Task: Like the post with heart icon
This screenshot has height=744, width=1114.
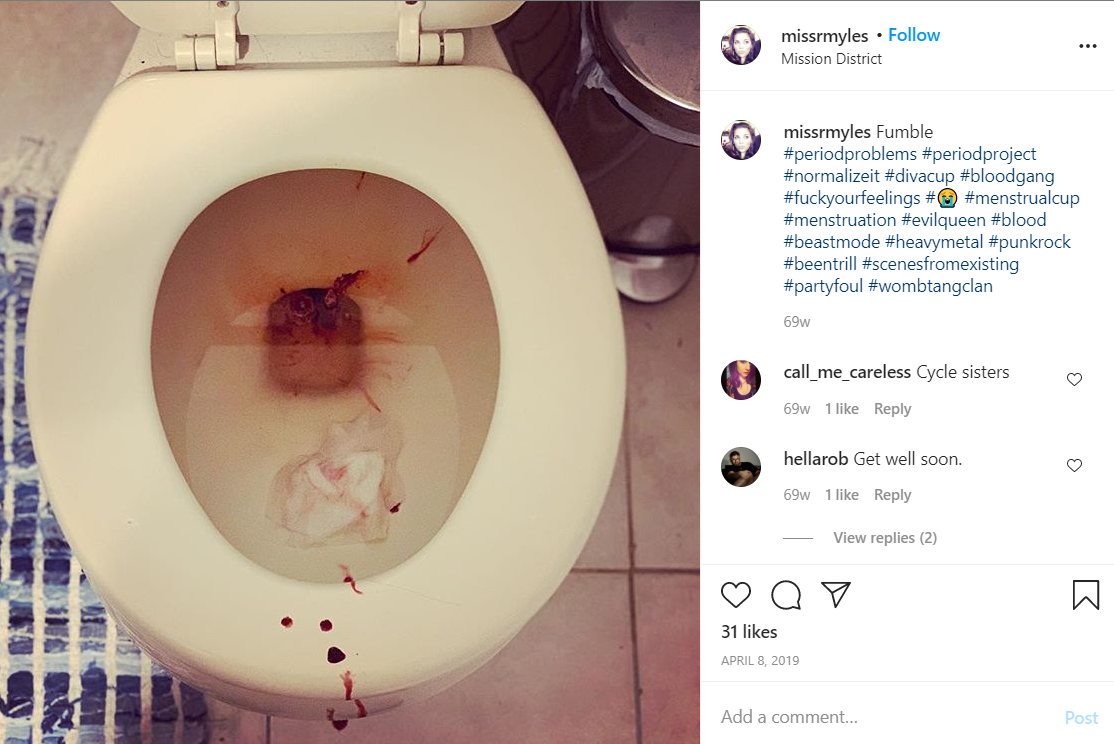Action: pos(735,595)
